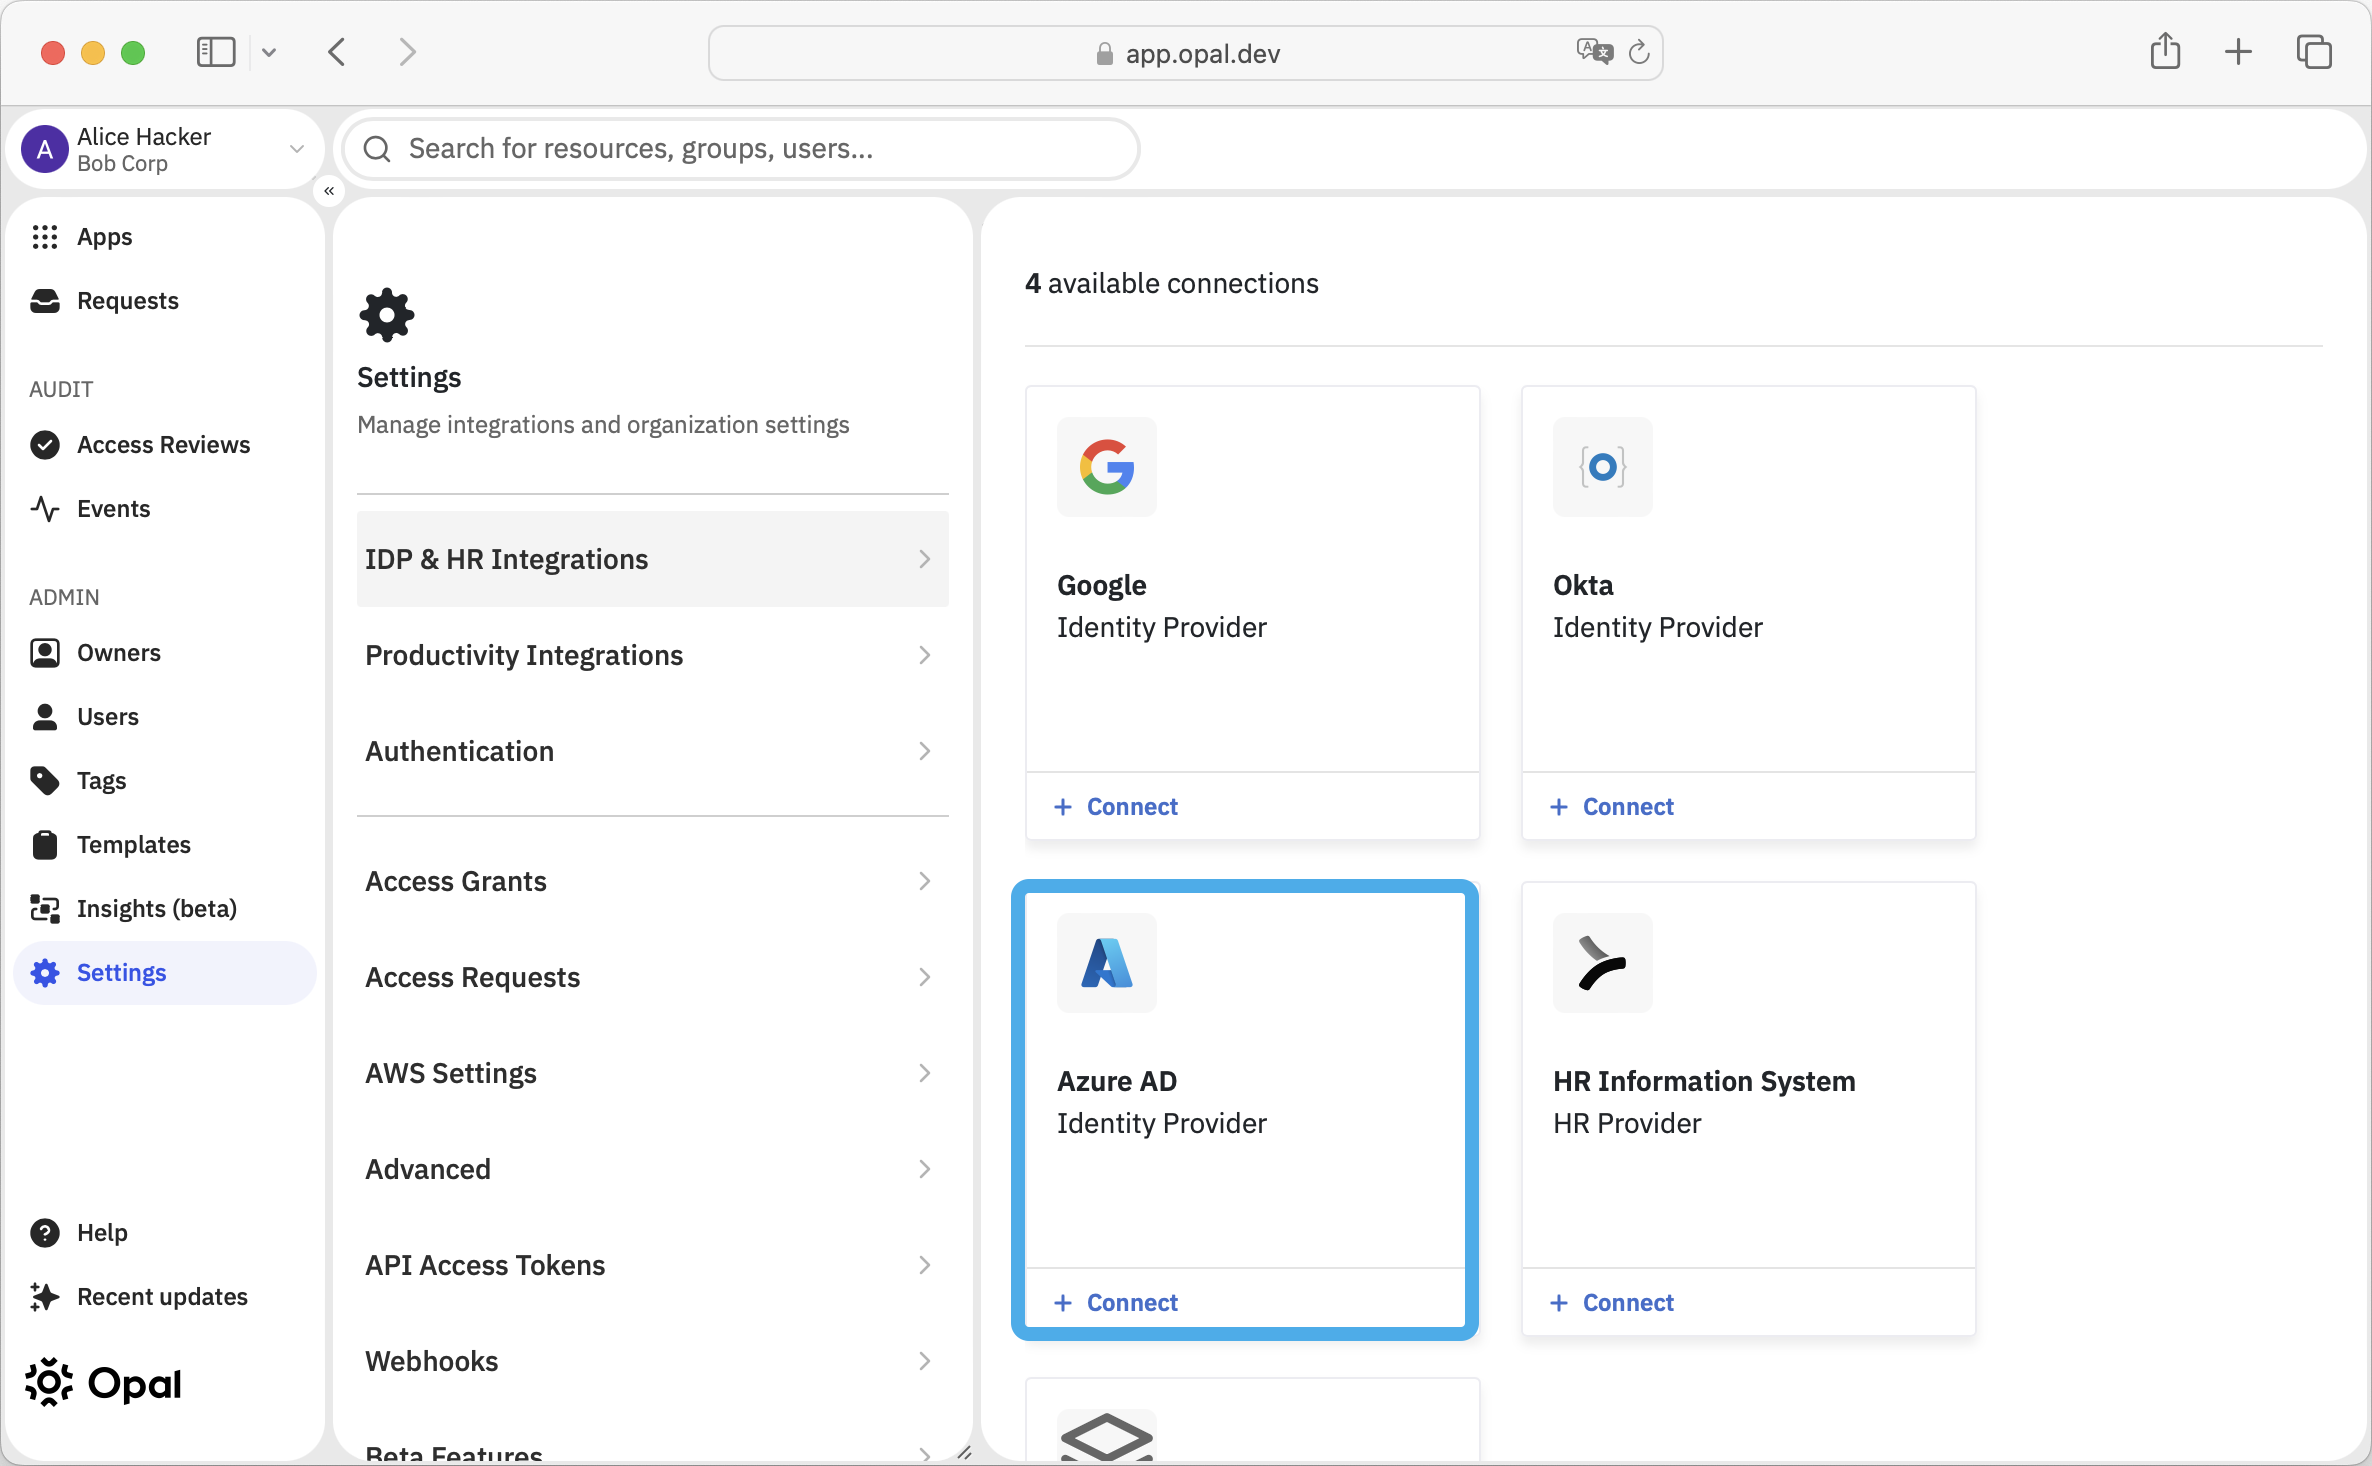Click the Okta card title
This screenshot has height=1466, width=2372.
click(x=1583, y=585)
